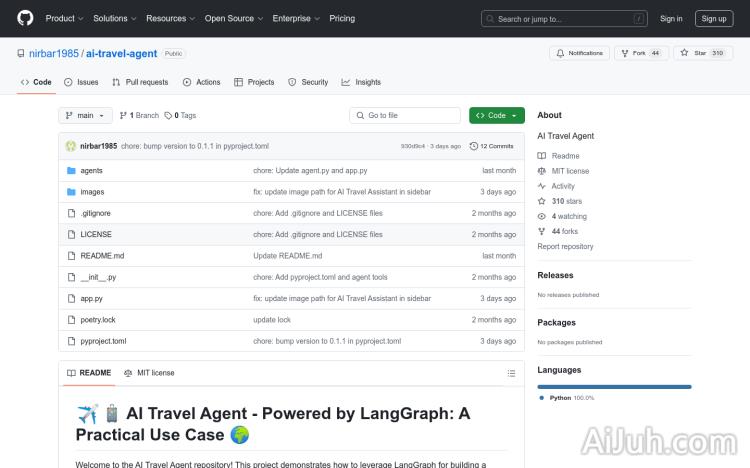Viewport: 750px width, 468px height.
Task: View the 1 Branch link
Action: 139,115
